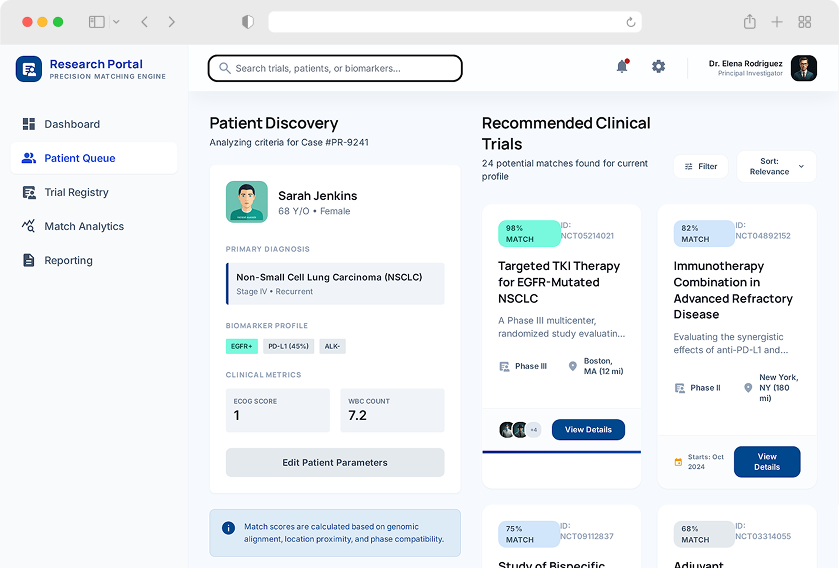Go forward with the browser arrow

tap(172, 22)
